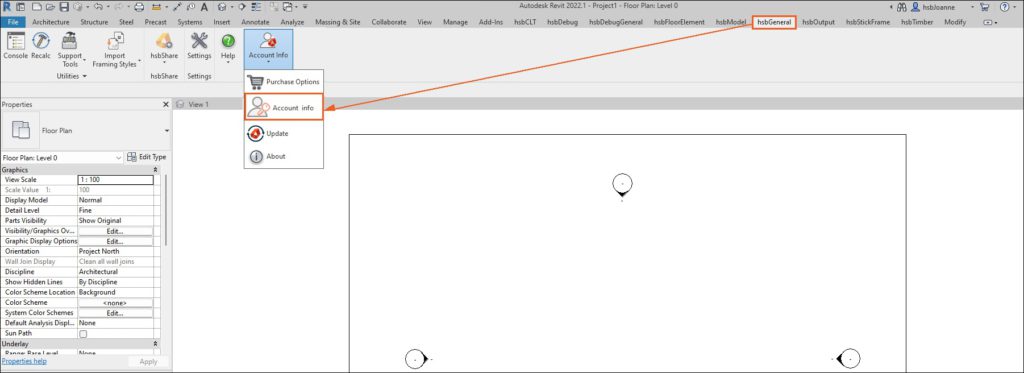Open the hsbShare tool

(164, 47)
